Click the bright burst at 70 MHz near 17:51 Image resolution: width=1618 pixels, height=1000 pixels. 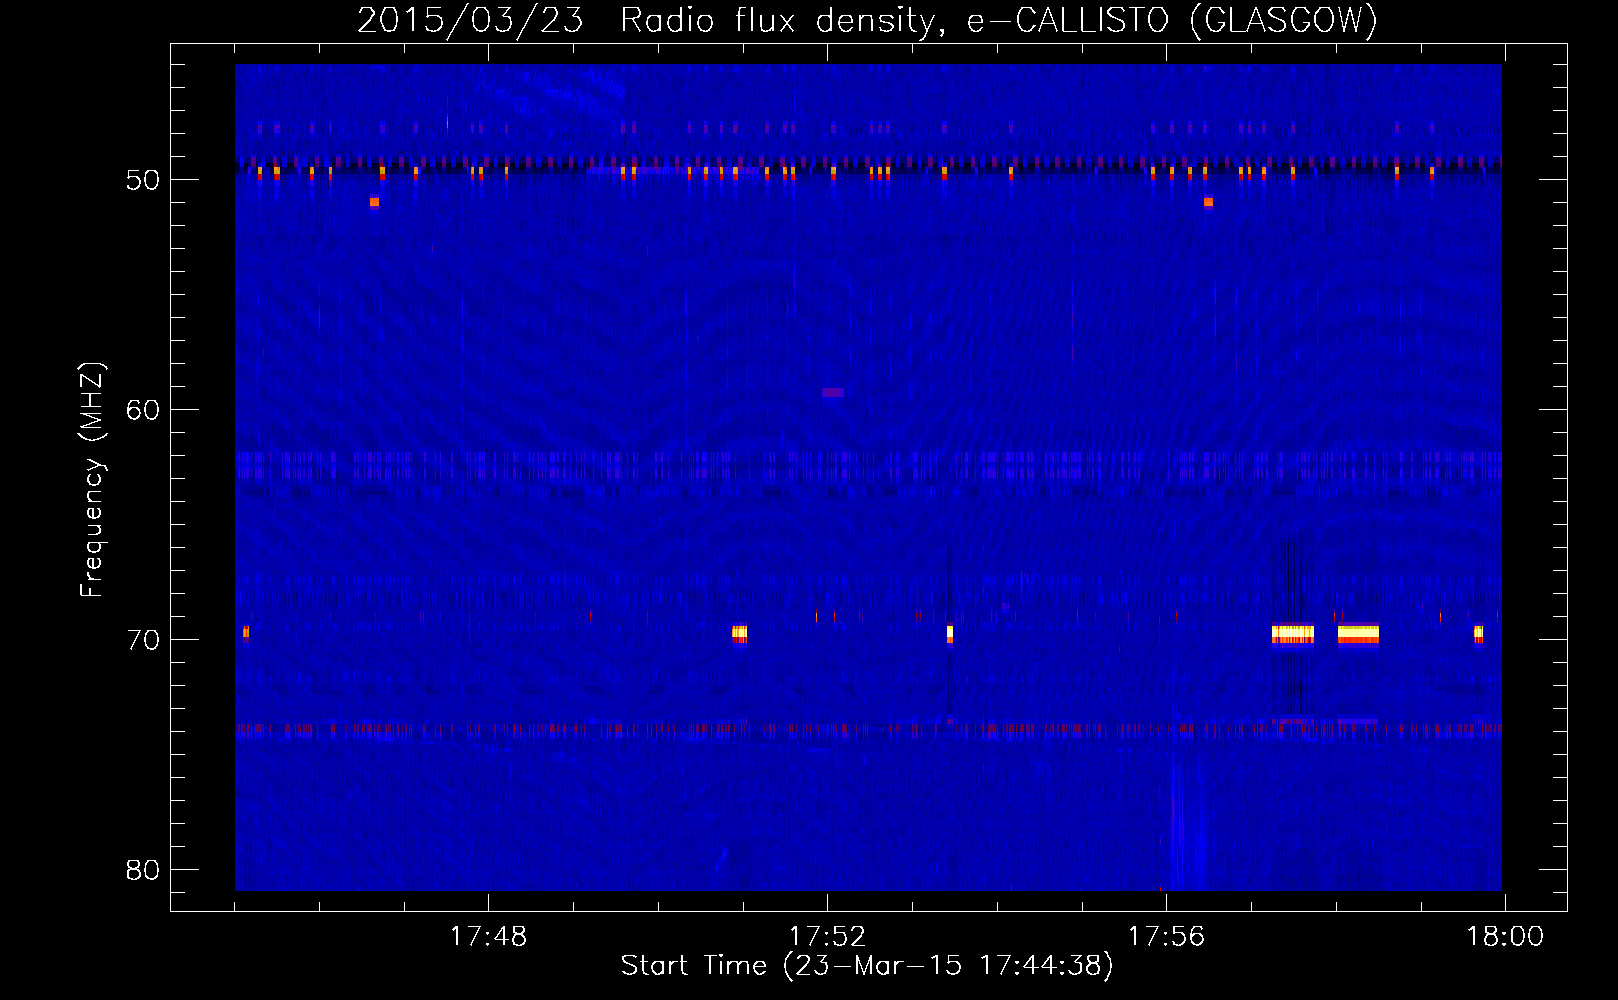739,633
